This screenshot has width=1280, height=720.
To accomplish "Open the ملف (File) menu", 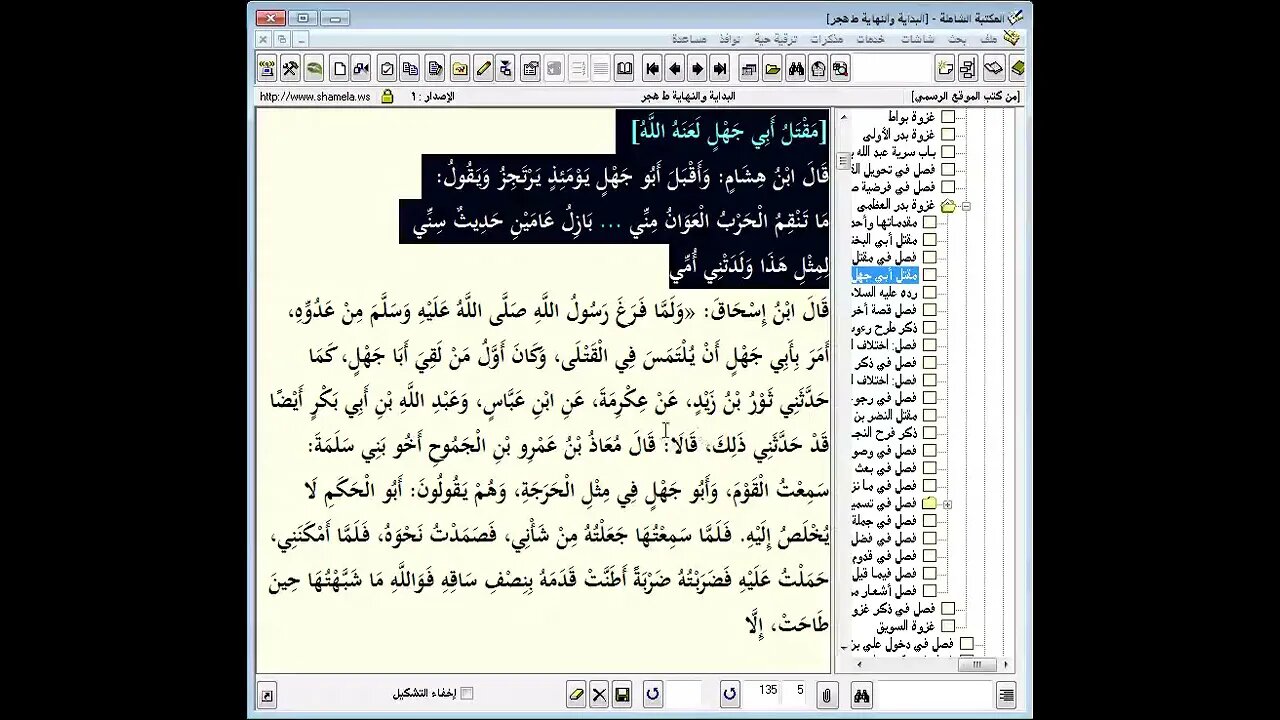I will tap(988, 39).
